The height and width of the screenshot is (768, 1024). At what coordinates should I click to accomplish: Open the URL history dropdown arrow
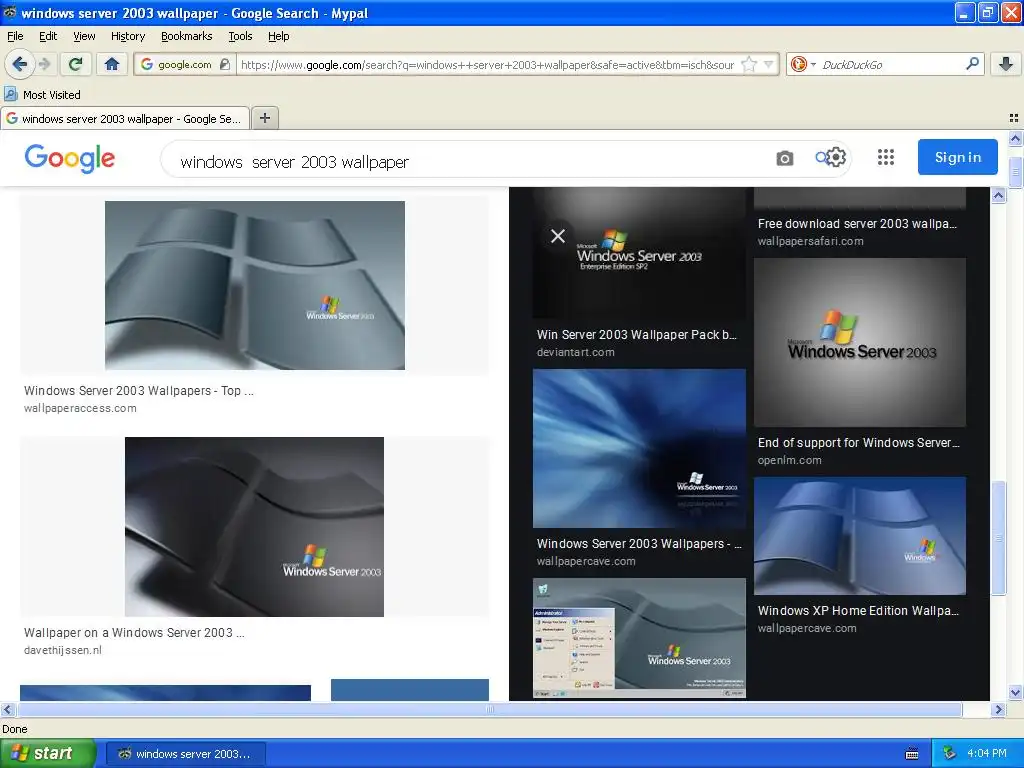(x=769, y=64)
